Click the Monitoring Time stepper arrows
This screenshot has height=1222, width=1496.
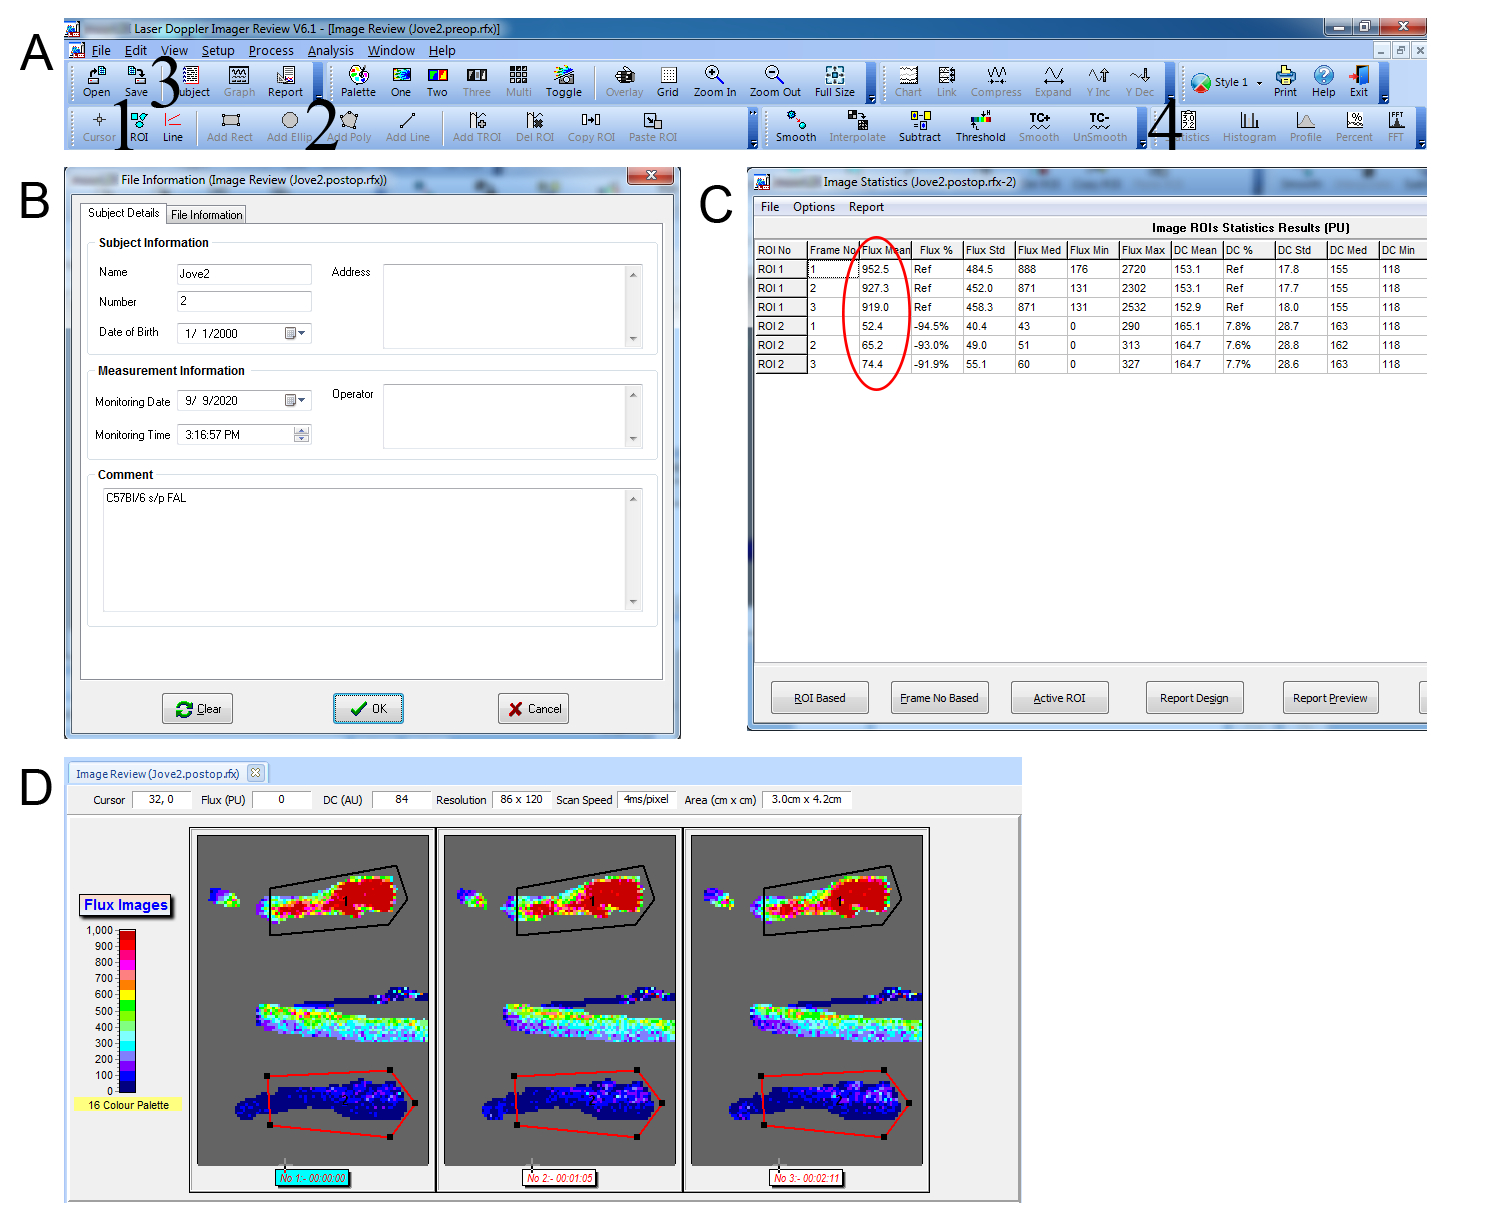(301, 435)
